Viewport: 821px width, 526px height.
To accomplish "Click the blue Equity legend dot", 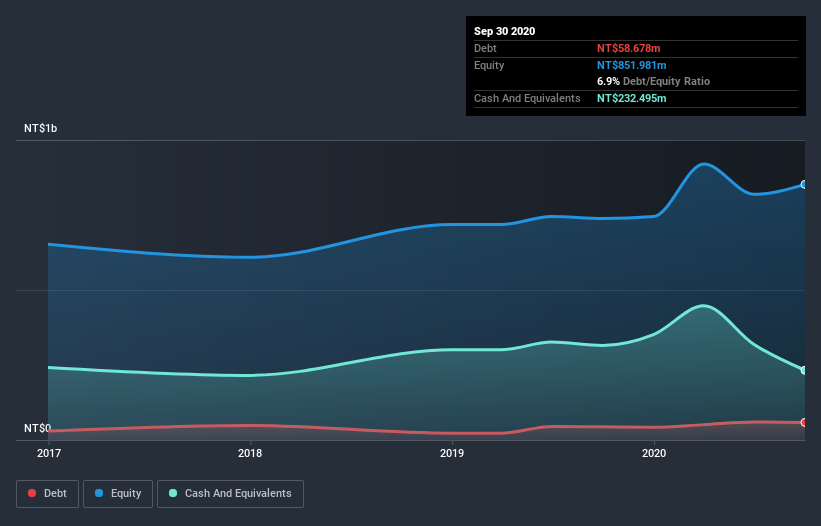I will [x=99, y=493].
